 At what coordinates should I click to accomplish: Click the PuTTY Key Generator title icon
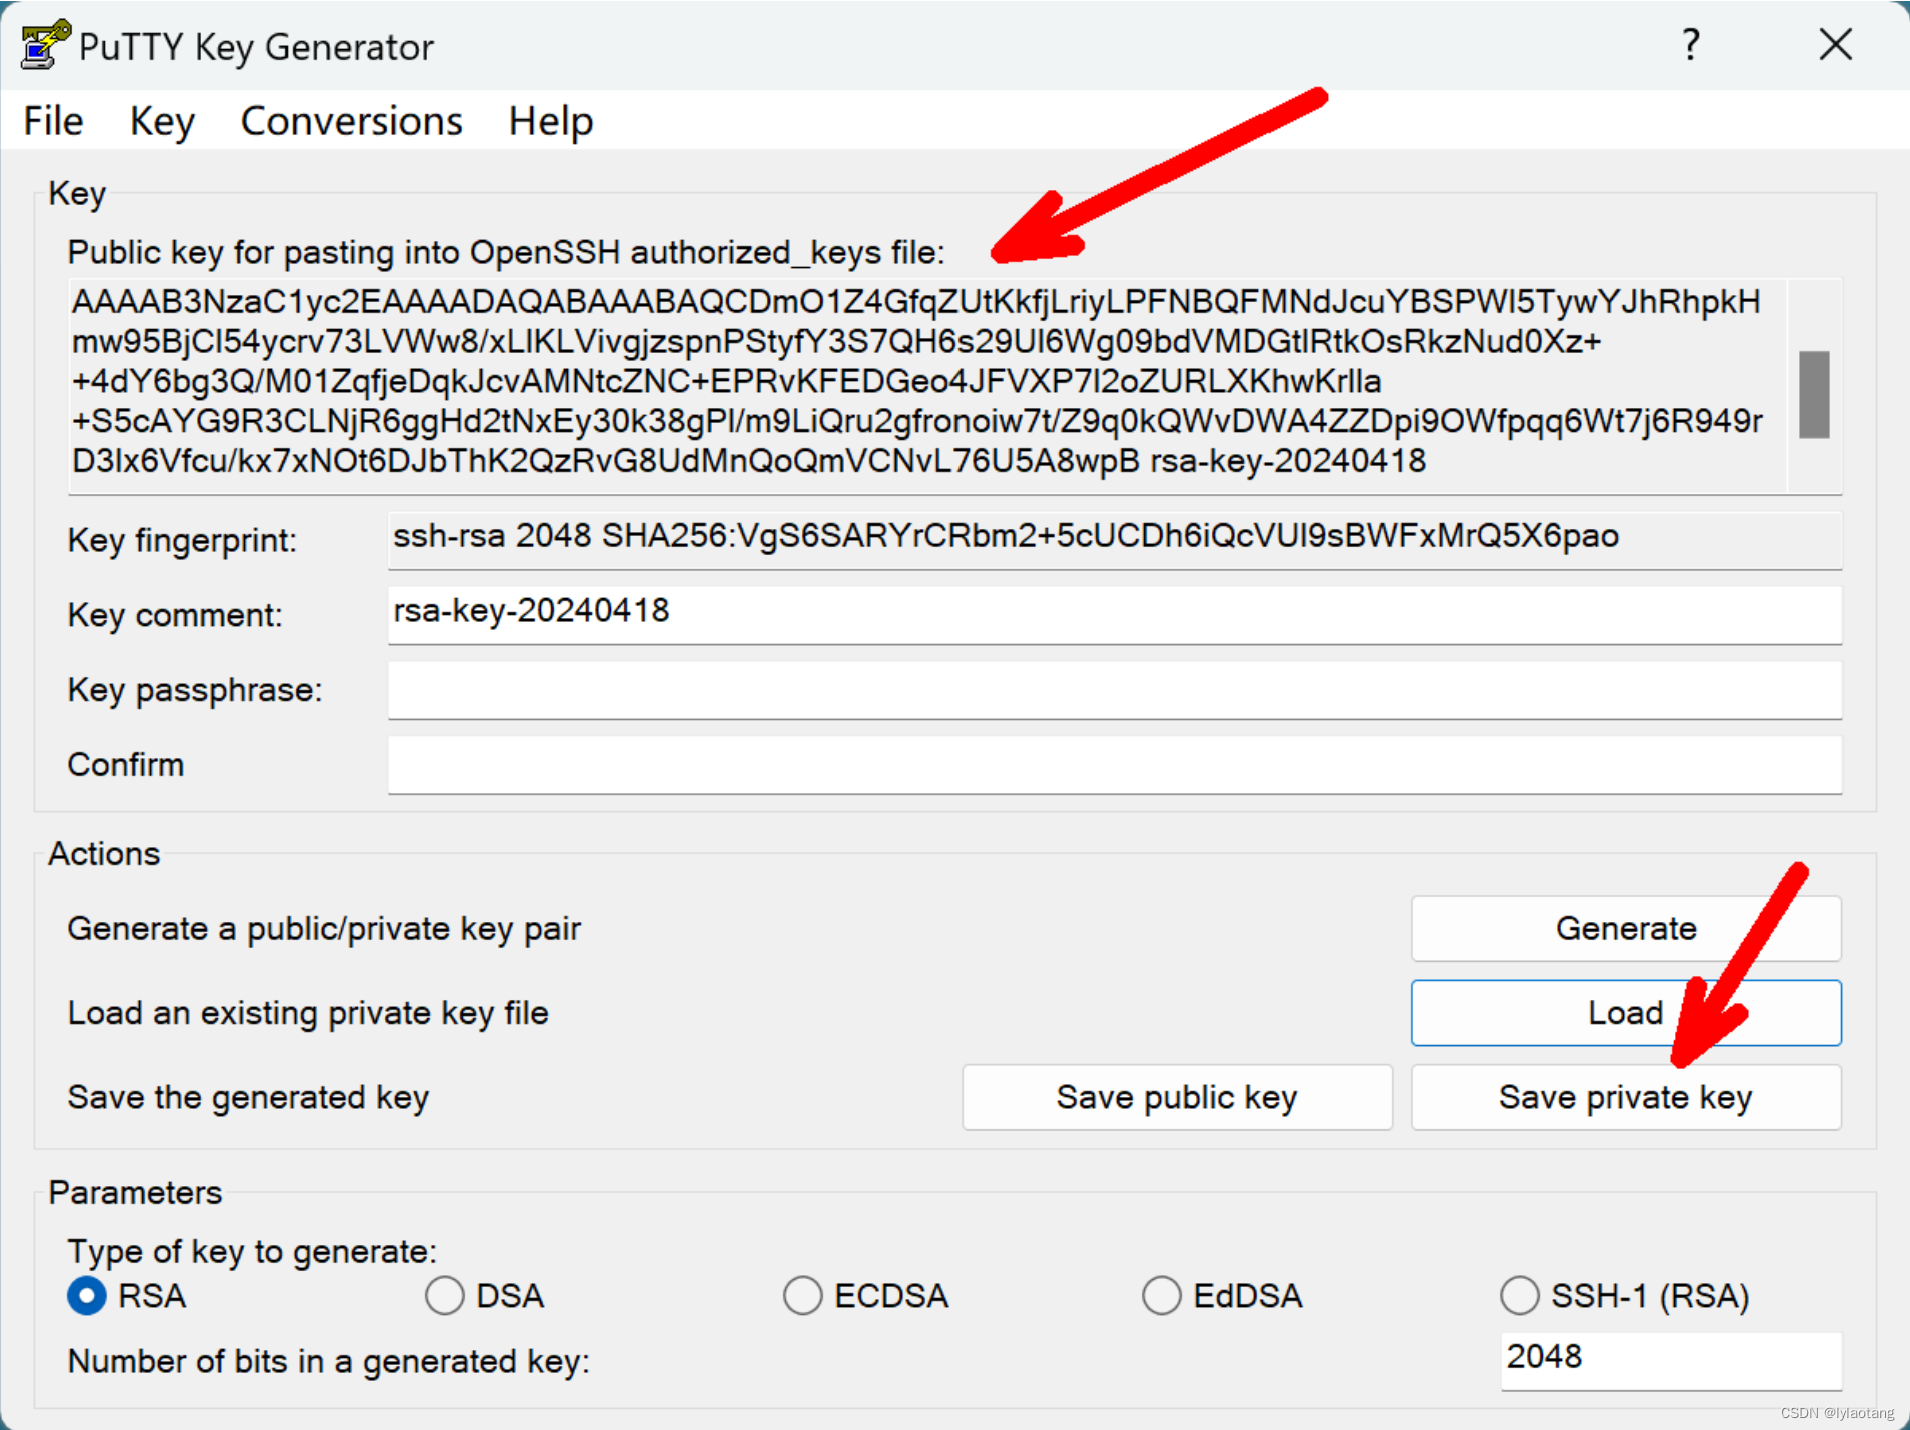coord(45,45)
